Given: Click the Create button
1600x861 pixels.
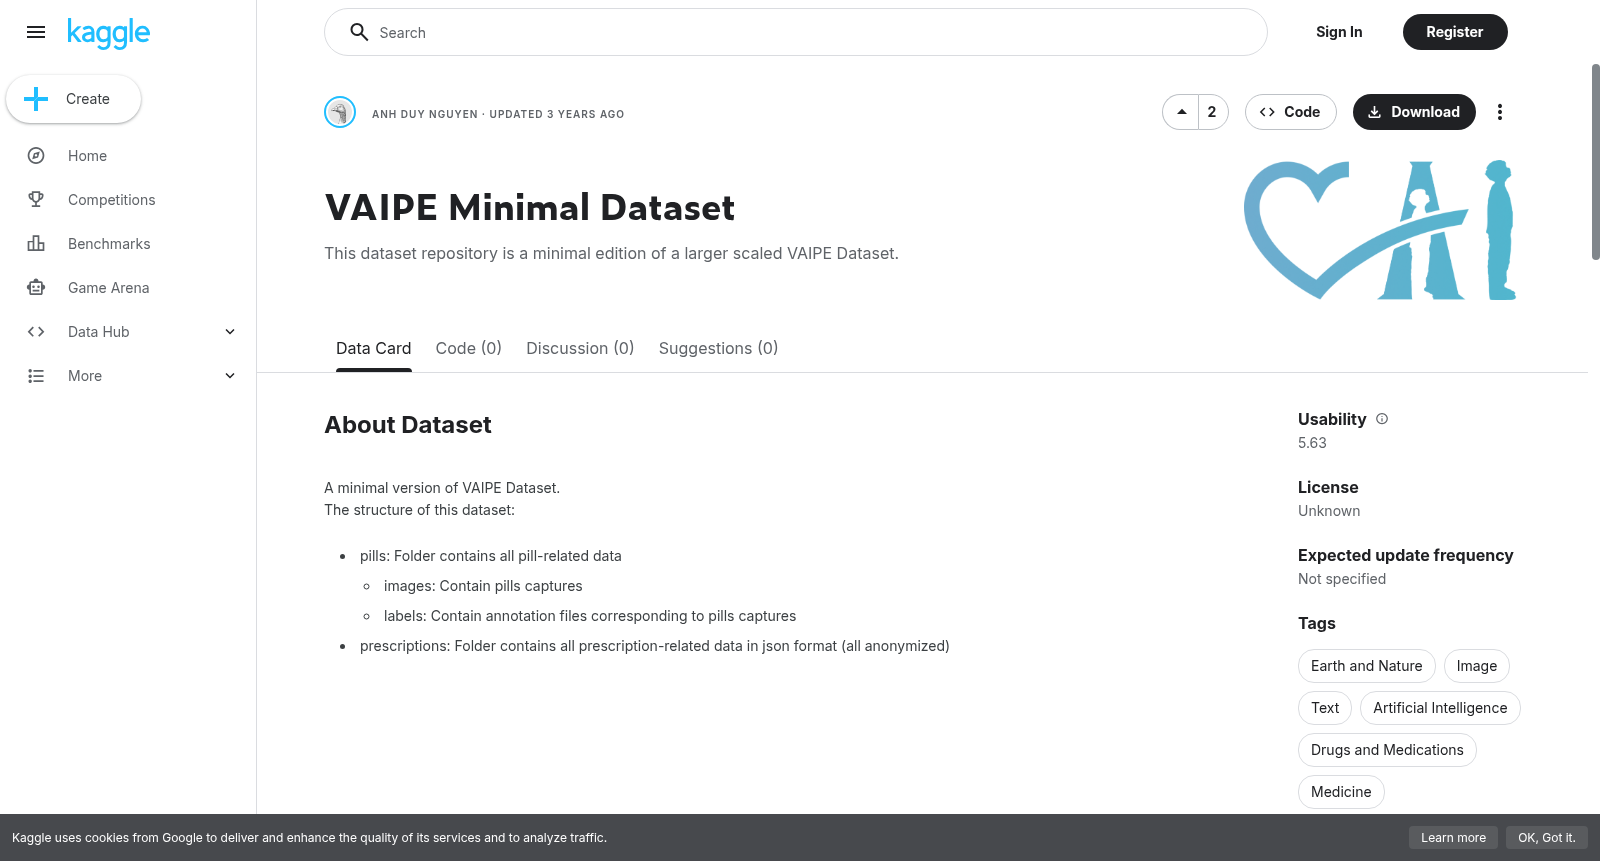Looking at the screenshot, I should pyautogui.click(x=73, y=99).
